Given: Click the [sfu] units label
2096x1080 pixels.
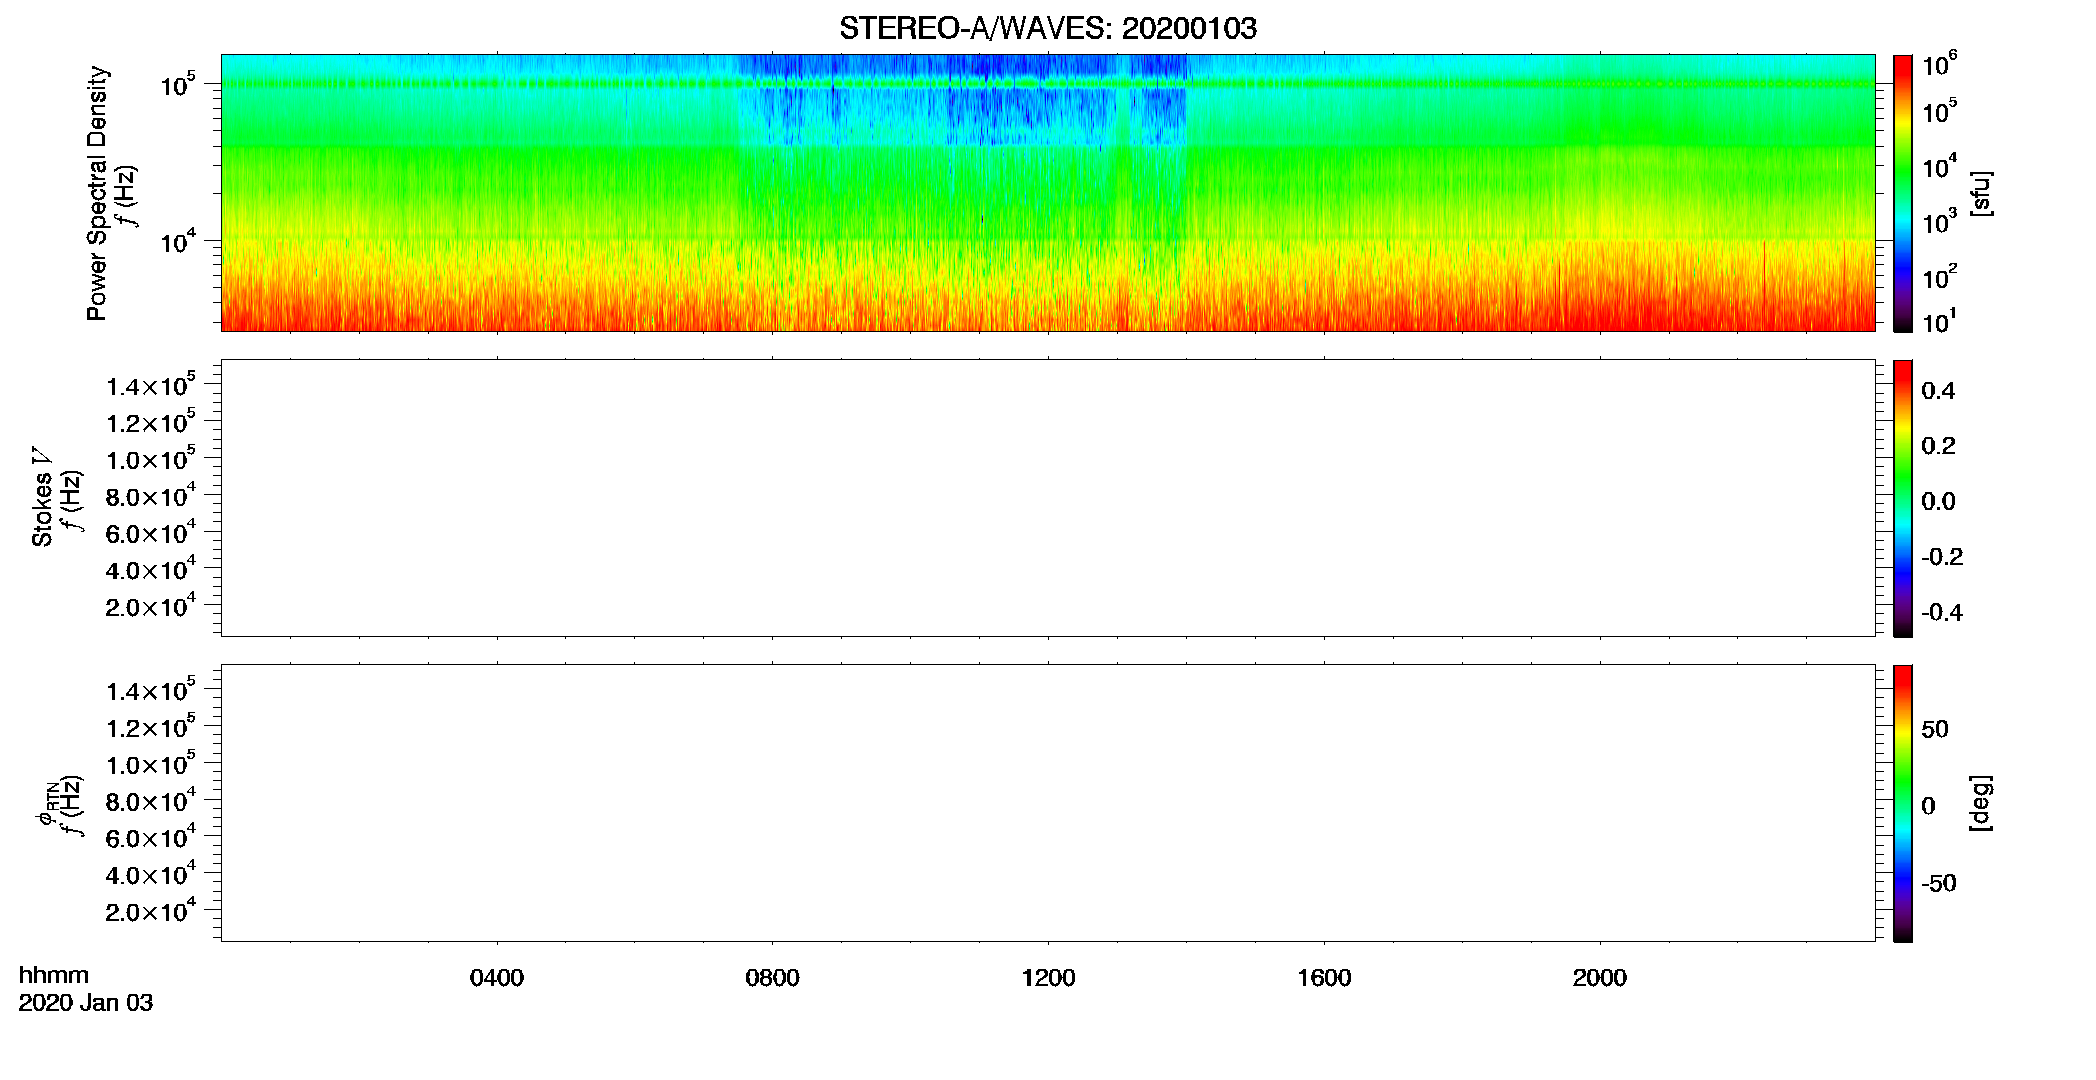Looking at the screenshot, I should [1981, 193].
